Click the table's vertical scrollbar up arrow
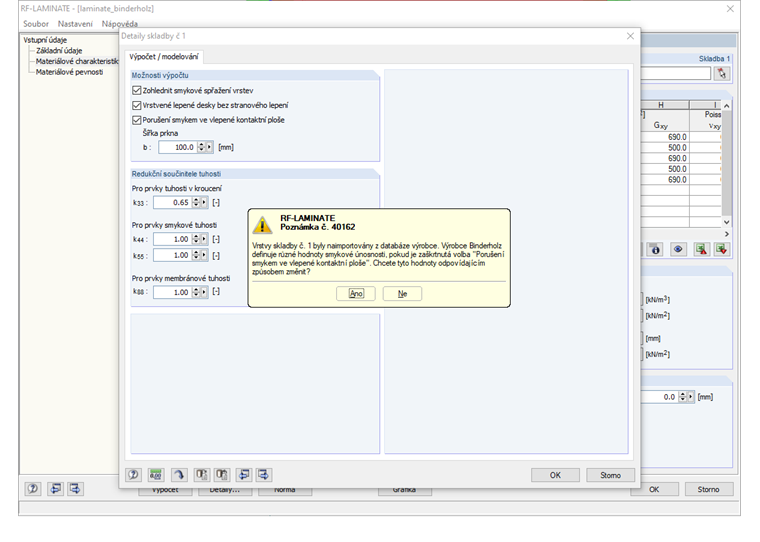The height and width of the screenshot is (542, 760). click(727, 106)
